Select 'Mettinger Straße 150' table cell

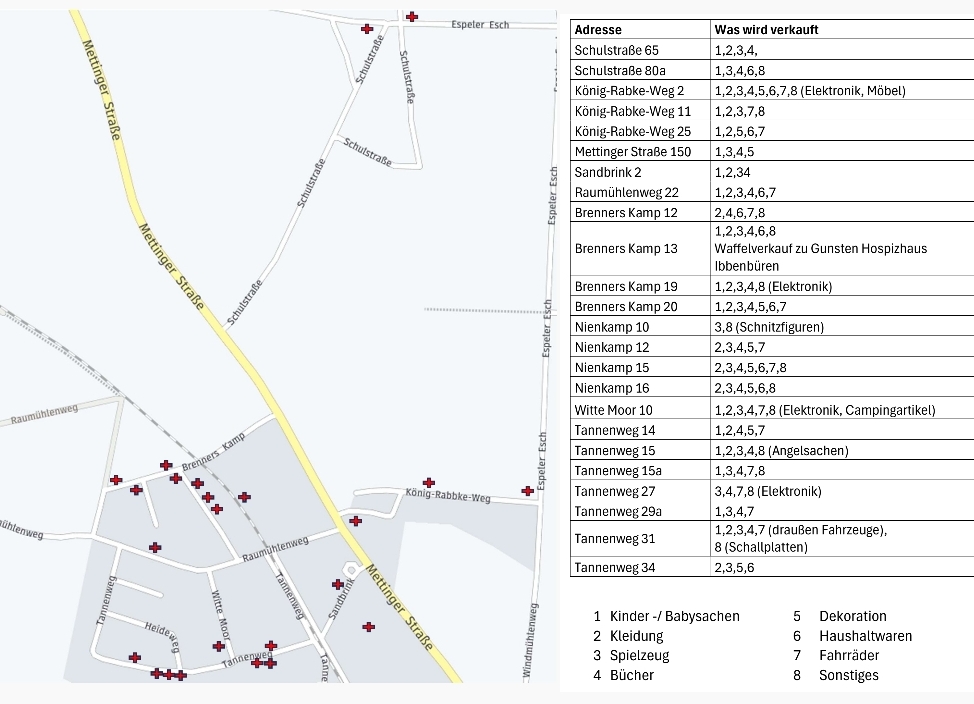coord(640,152)
